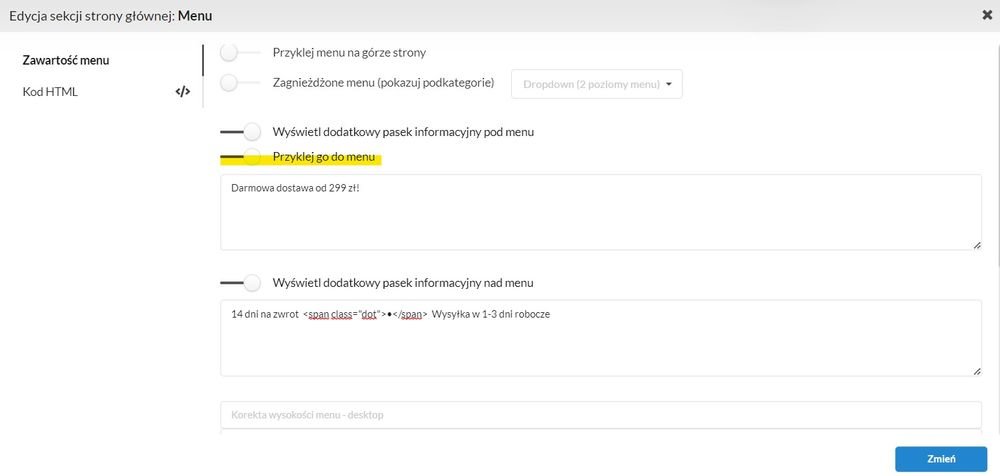Click label 'Wyświetl dodatkowy pasek informacyjny pod menu'

[403, 132]
